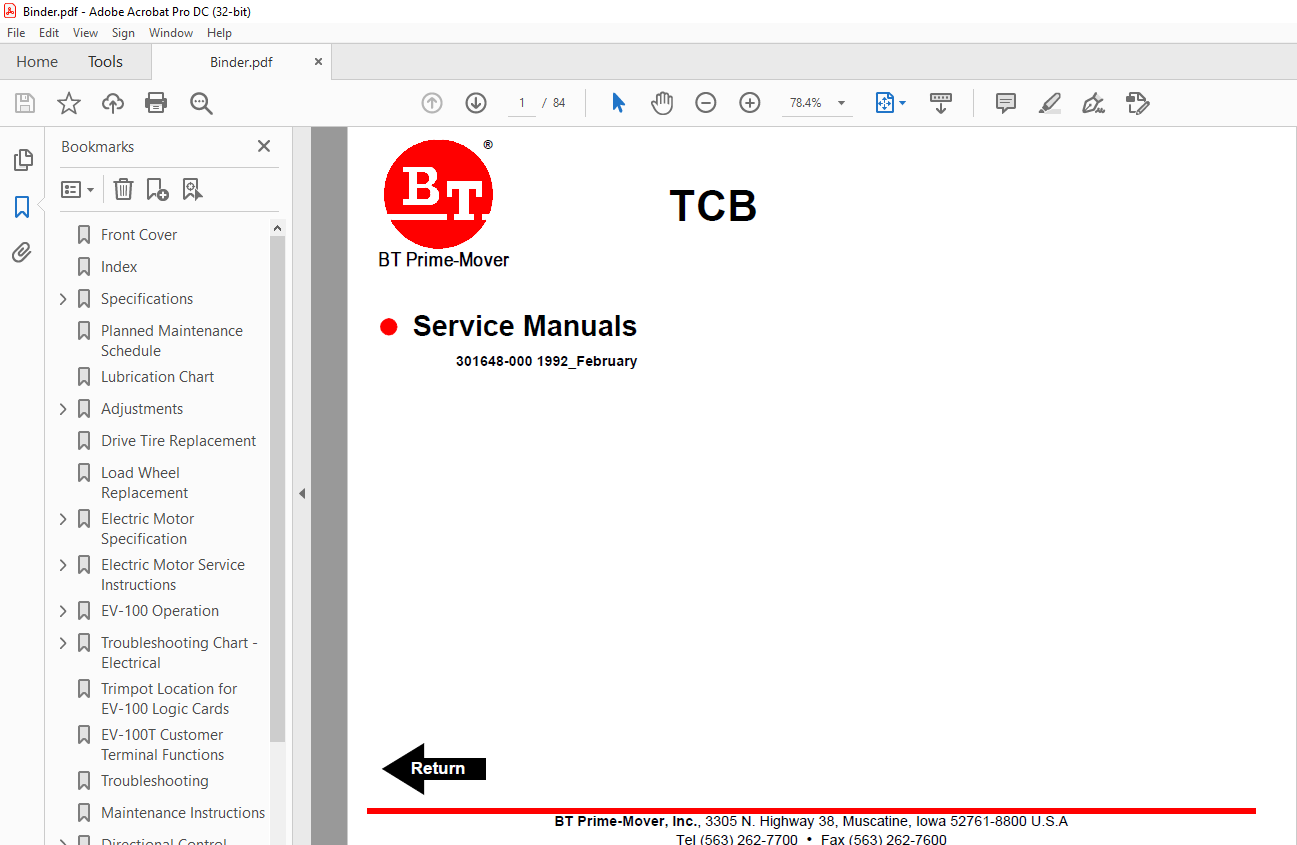This screenshot has height=845, width=1297.
Task: Open EV-100T Customer Terminal Functions bookmark
Action: (x=162, y=745)
